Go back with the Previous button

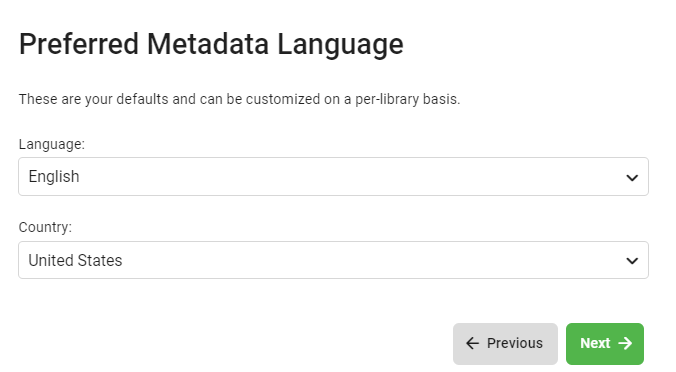pyautogui.click(x=505, y=344)
